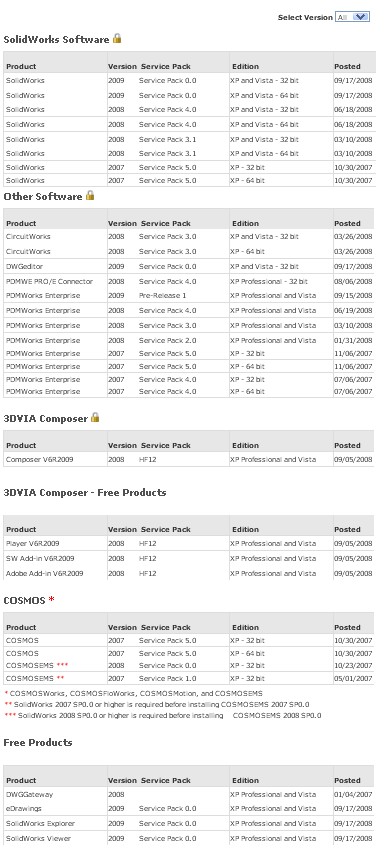Open Adobe Add-in V6R2009 entry
The width and height of the screenshot is (390, 859).
coord(44,573)
